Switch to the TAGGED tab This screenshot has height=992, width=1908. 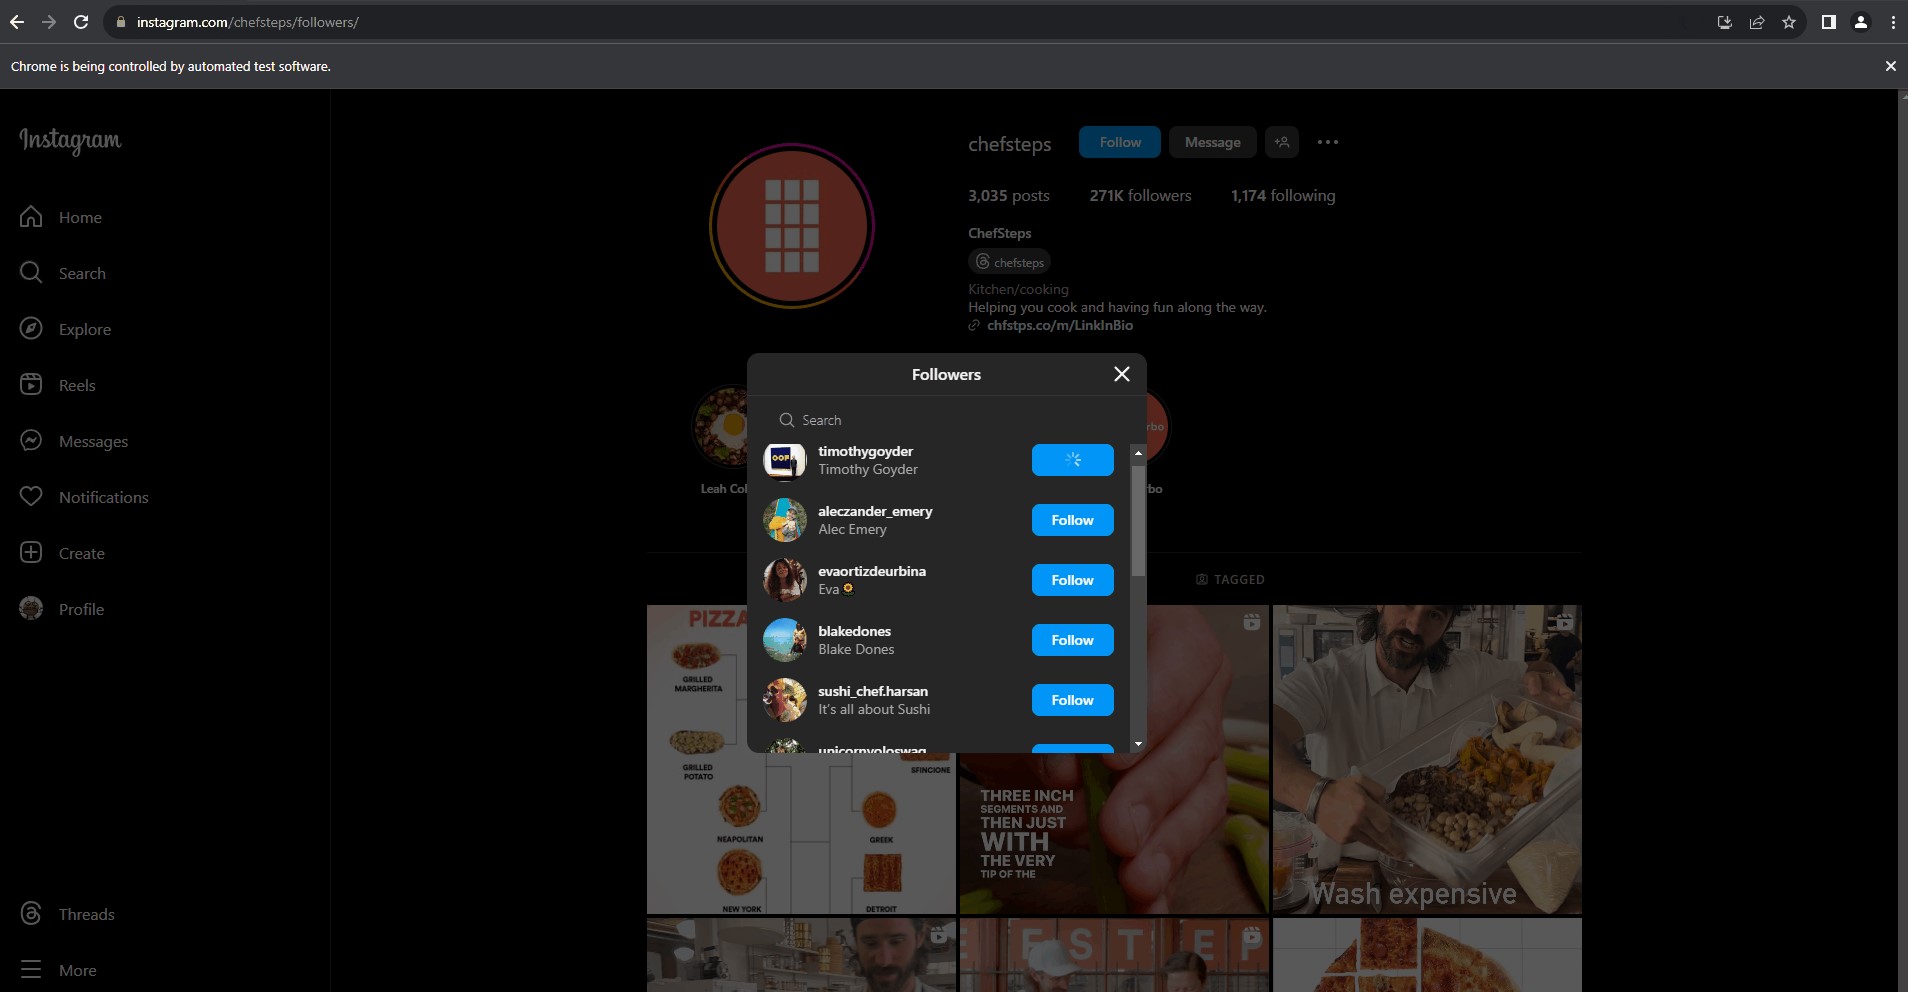tap(1230, 580)
